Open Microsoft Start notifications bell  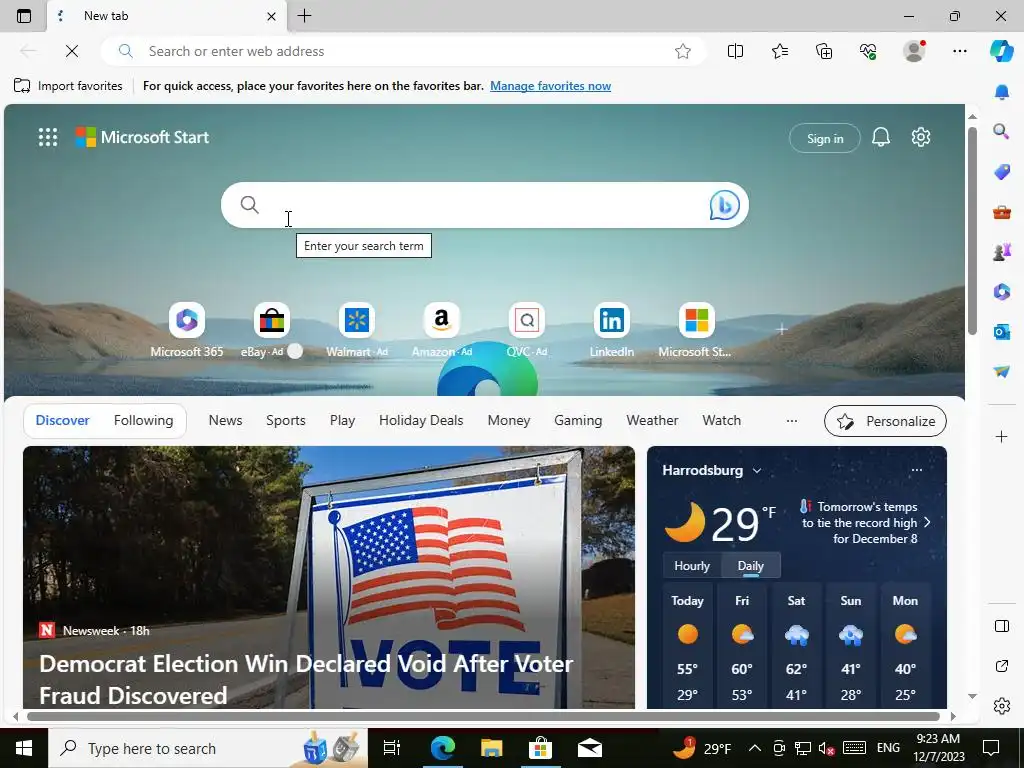pos(881,137)
